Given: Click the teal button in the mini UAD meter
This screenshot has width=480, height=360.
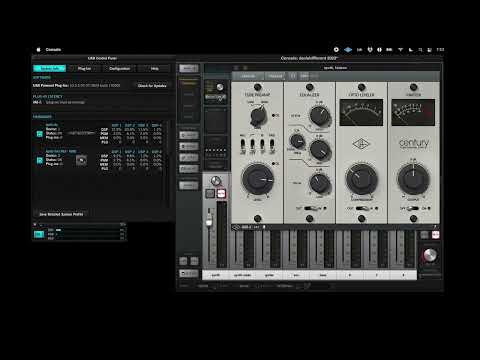Looking at the screenshot, I should [x=39, y=234].
